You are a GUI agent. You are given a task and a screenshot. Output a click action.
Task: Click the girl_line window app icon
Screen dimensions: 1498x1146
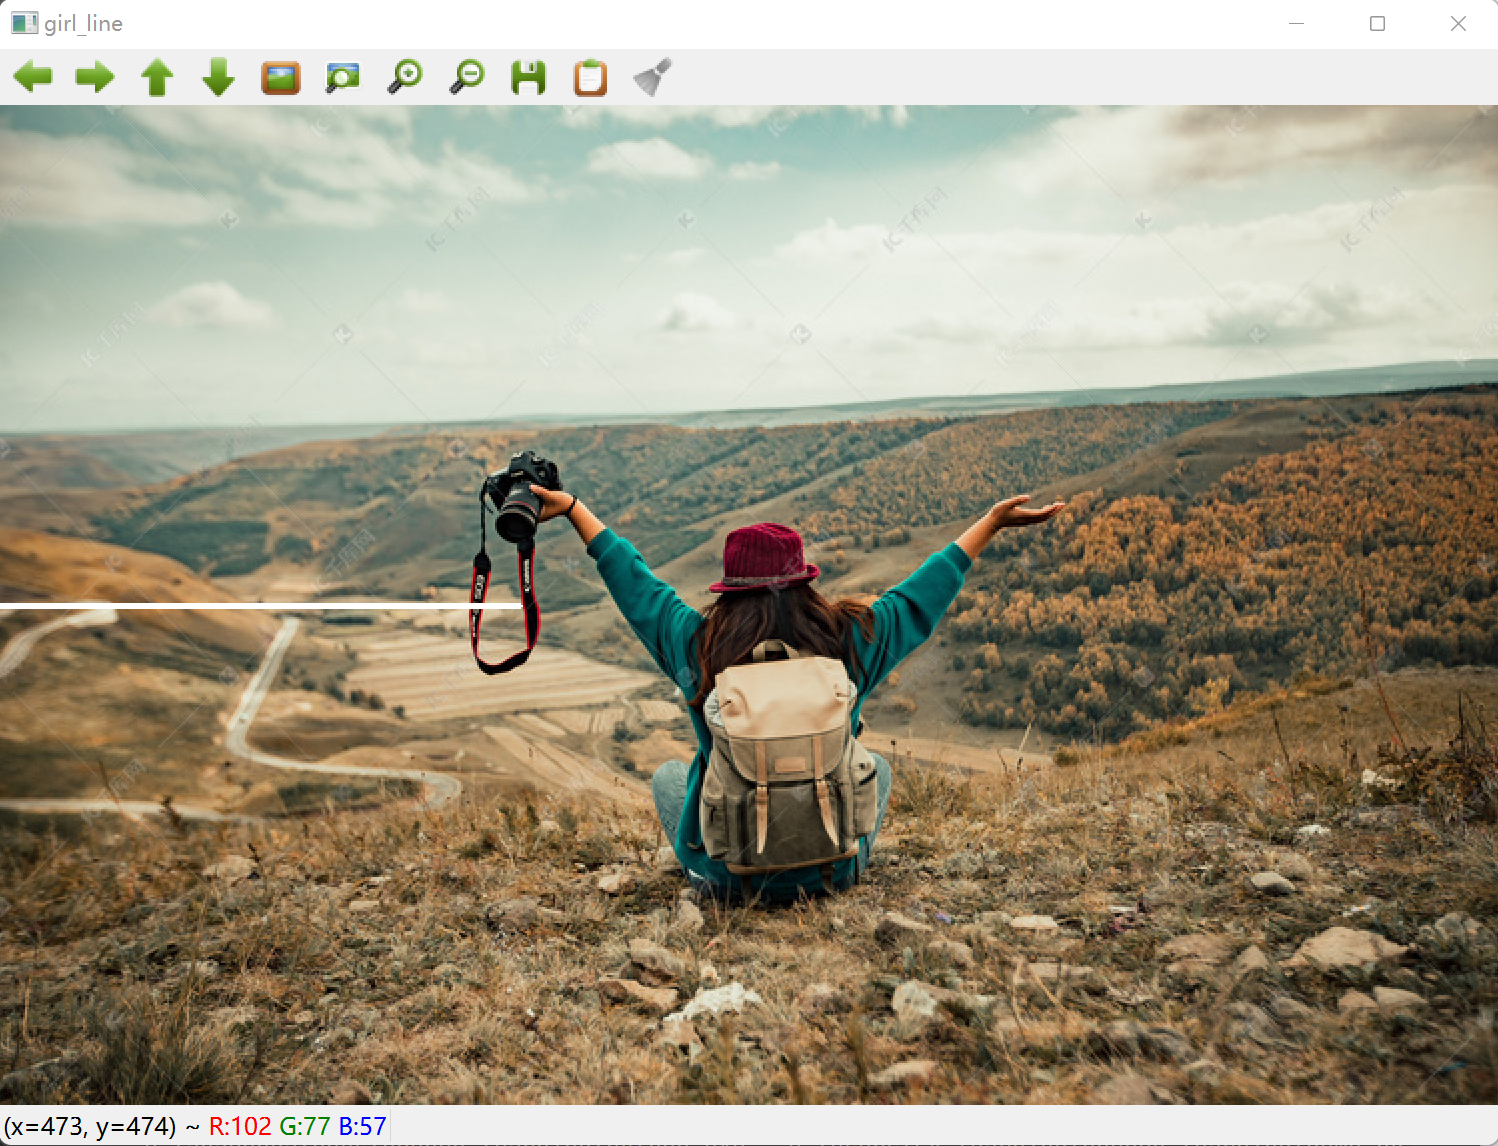(24, 23)
